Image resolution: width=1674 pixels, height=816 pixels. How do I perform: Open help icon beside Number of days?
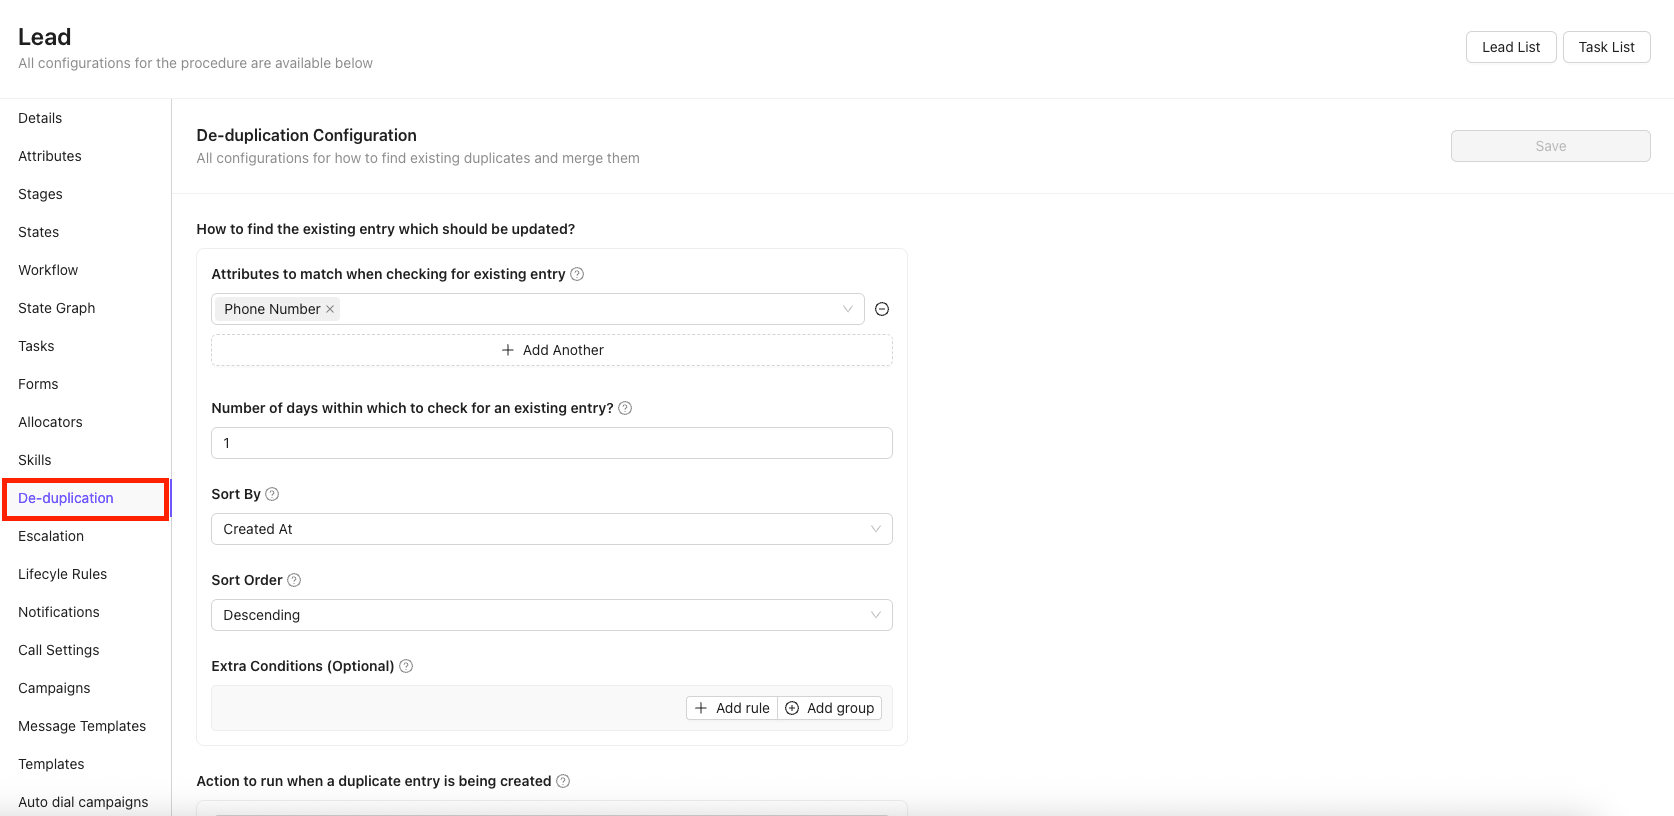(x=625, y=408)
